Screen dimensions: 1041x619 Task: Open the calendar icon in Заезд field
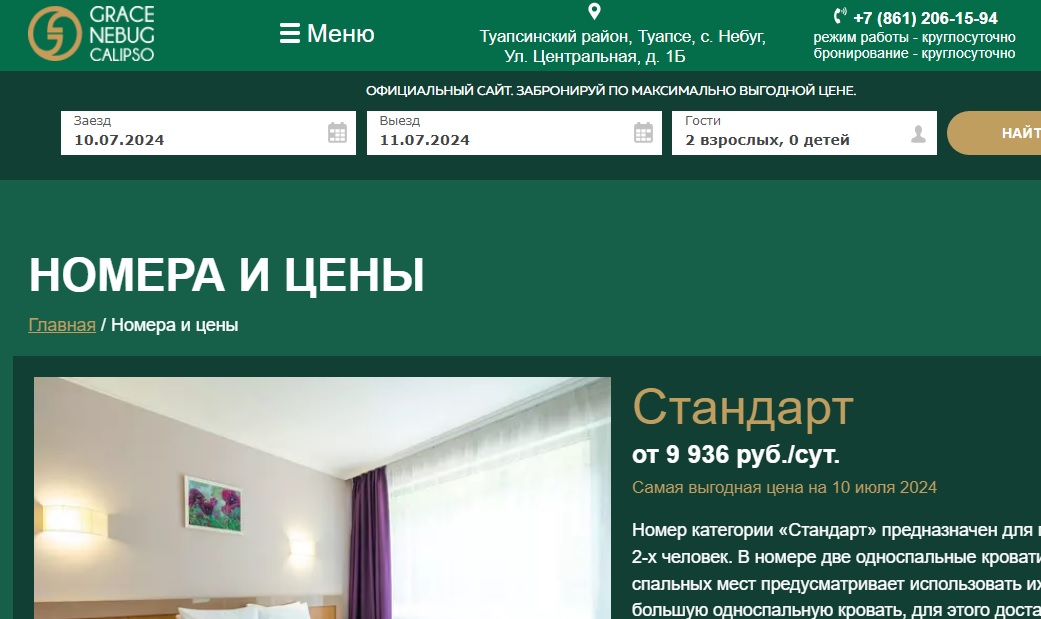click(337, 133)
